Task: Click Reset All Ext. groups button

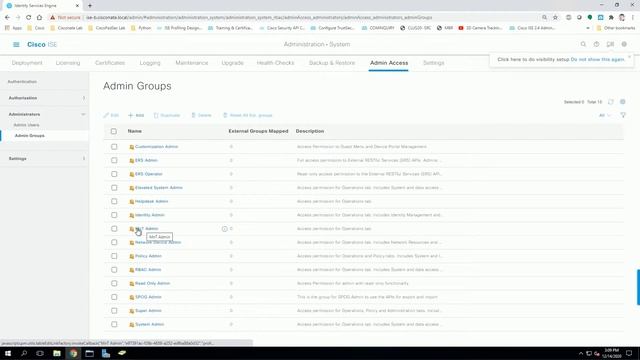Action: 247,116
